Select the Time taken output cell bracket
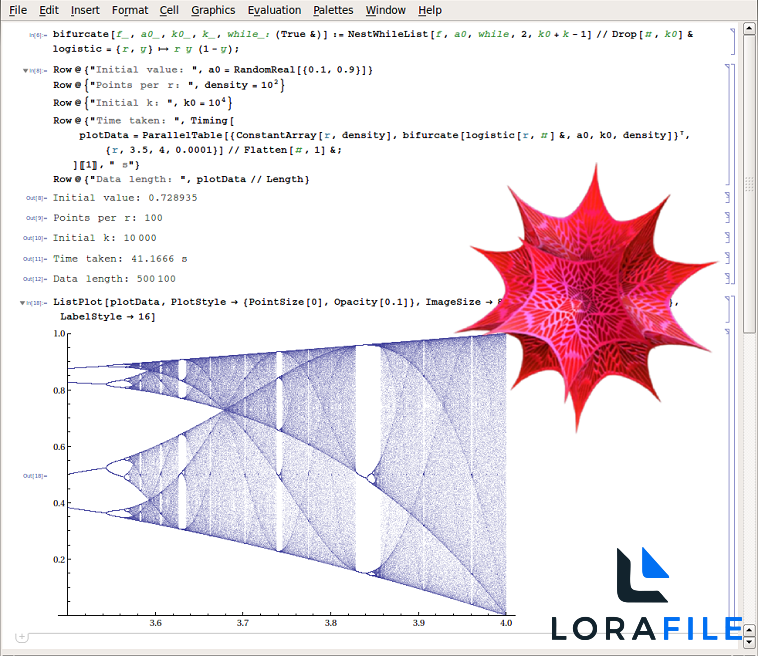Image resolution: width=758 pixels, height=656 pixels. click(728, 258)
